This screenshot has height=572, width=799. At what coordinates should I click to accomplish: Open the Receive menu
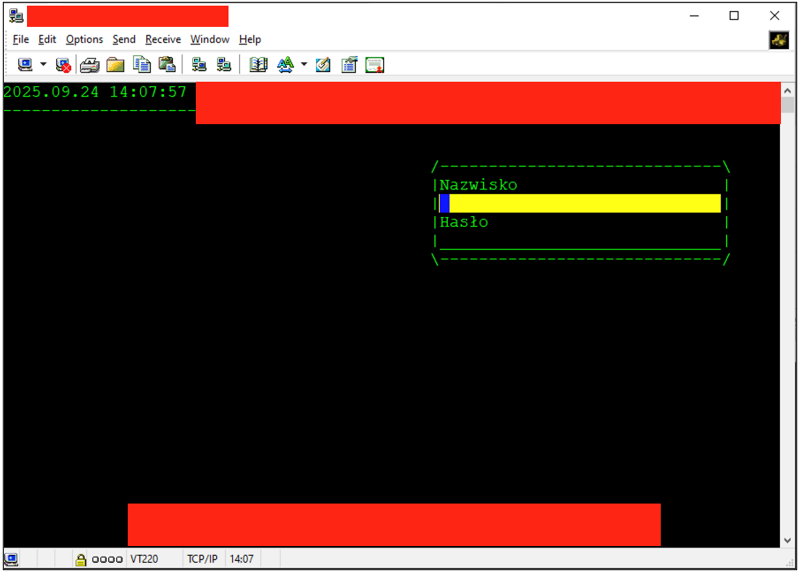163,39
